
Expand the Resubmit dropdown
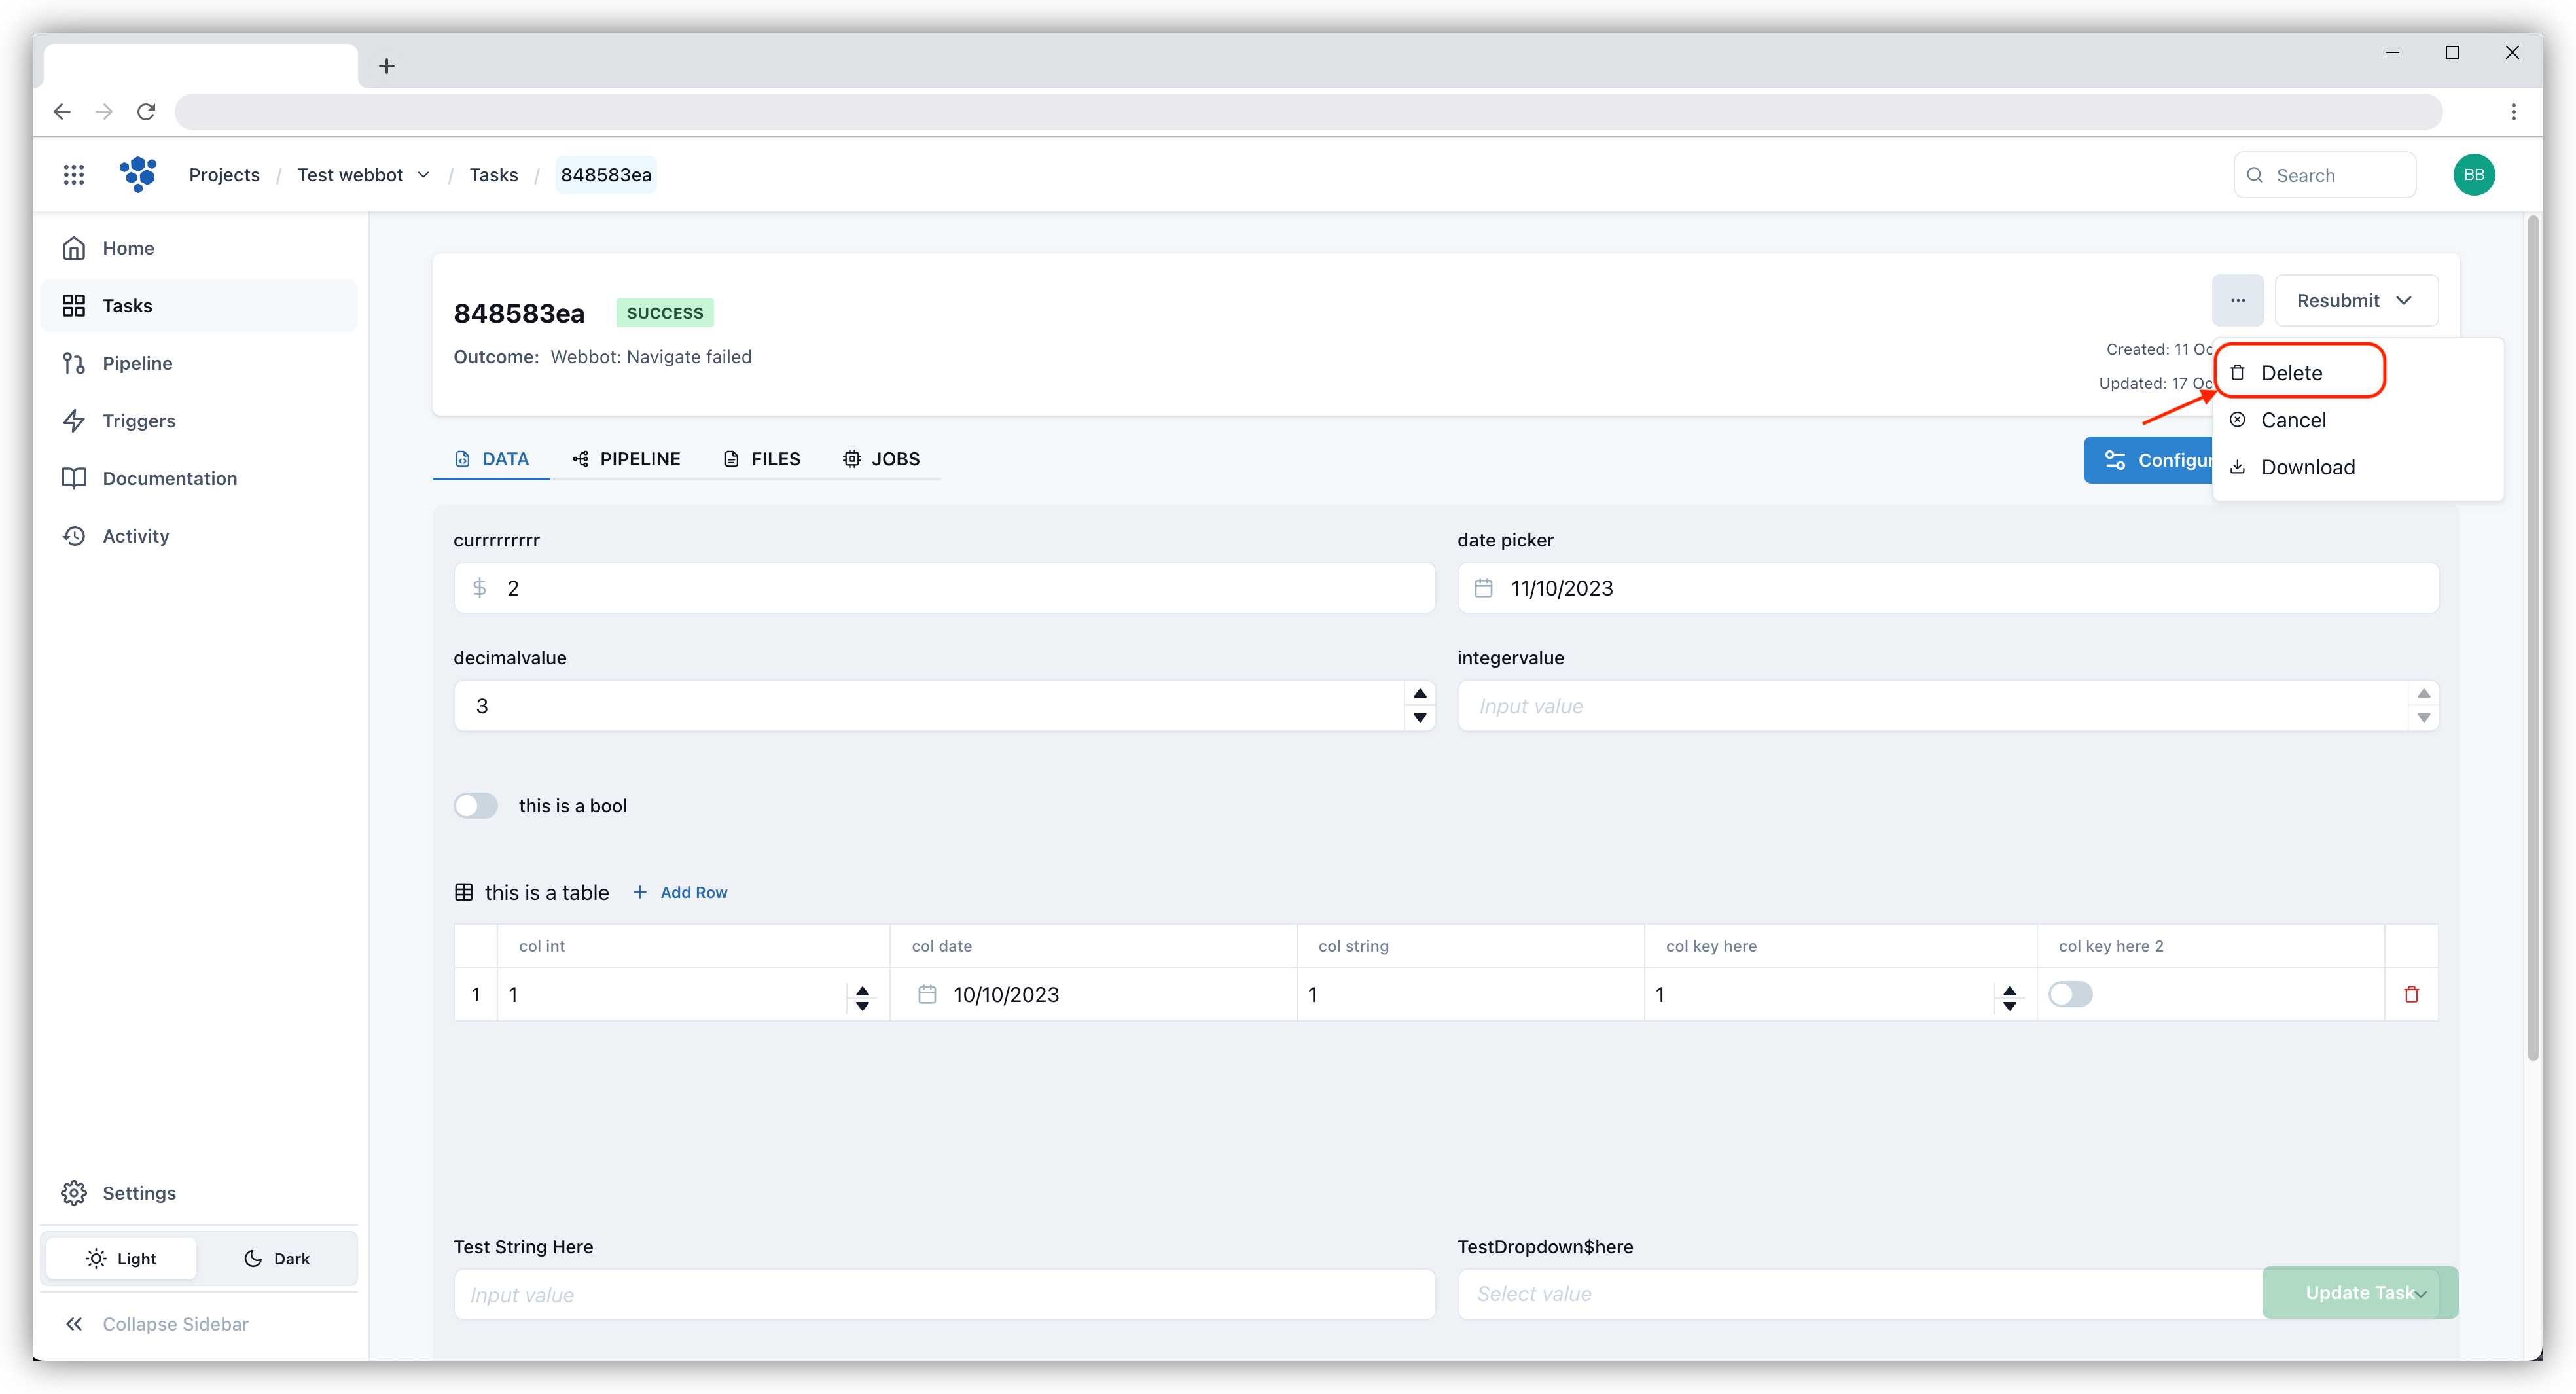tap(2355, 300)
